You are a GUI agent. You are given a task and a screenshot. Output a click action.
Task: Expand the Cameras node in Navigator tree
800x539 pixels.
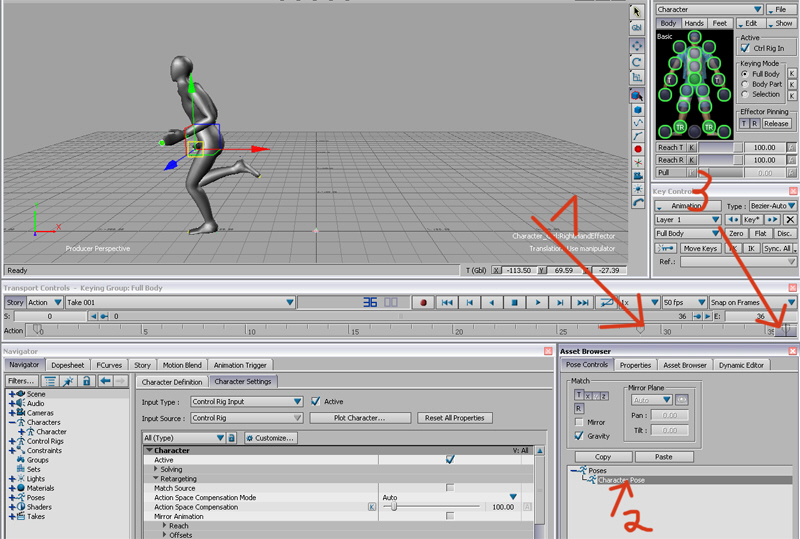[x=12, y=413]
